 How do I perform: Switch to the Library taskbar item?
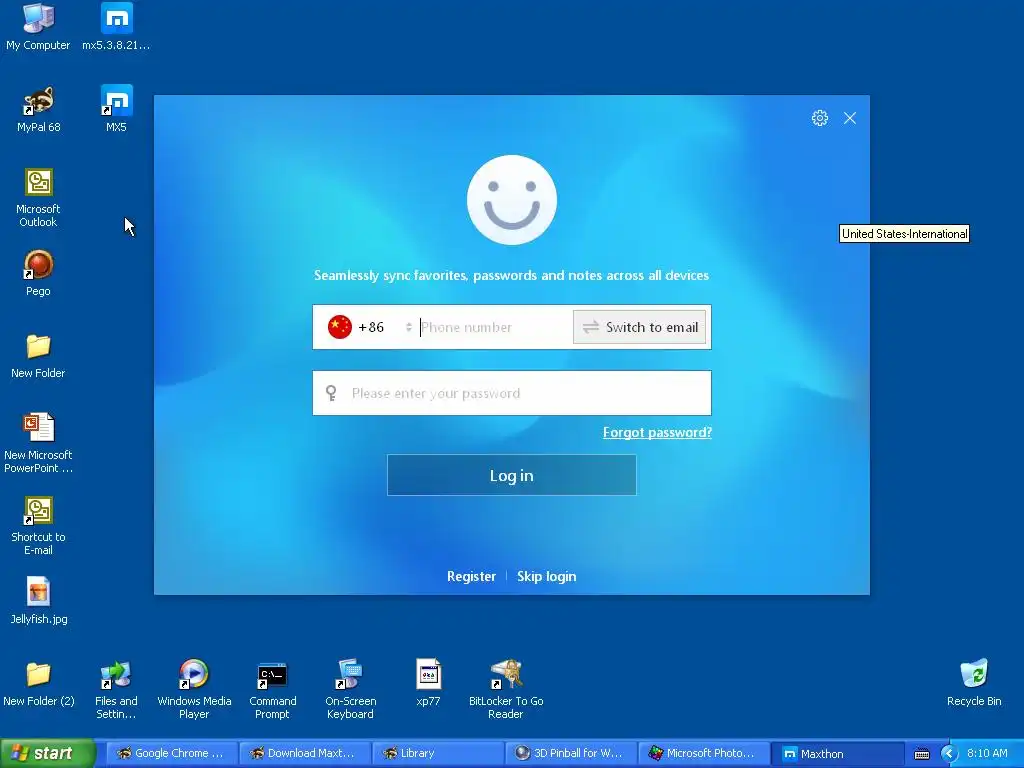point(438,753)
